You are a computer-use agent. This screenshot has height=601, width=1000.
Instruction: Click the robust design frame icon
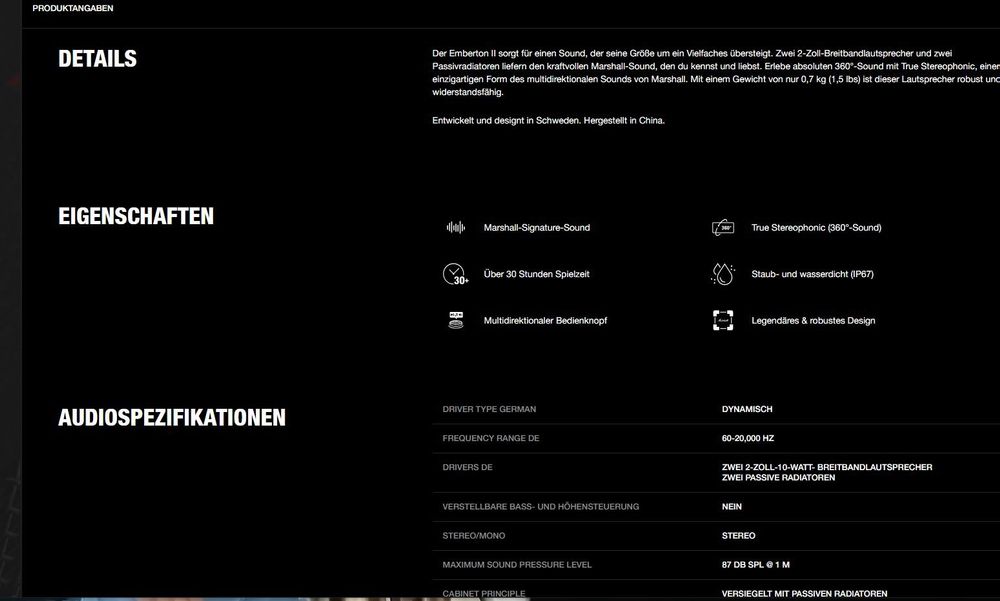(x=723, y=320)
